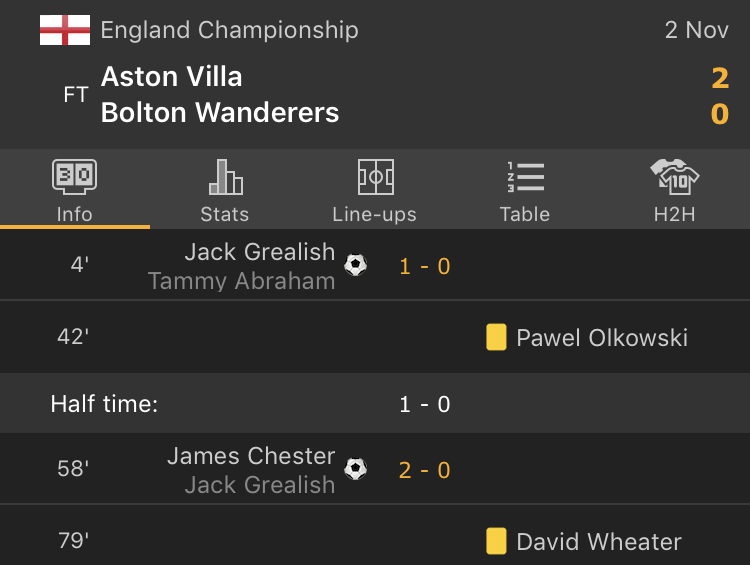Viewport: 750px width, 565px height.
Task: Select the Pawel Olkowski booking entry
Action: click(x=602, y=338)
